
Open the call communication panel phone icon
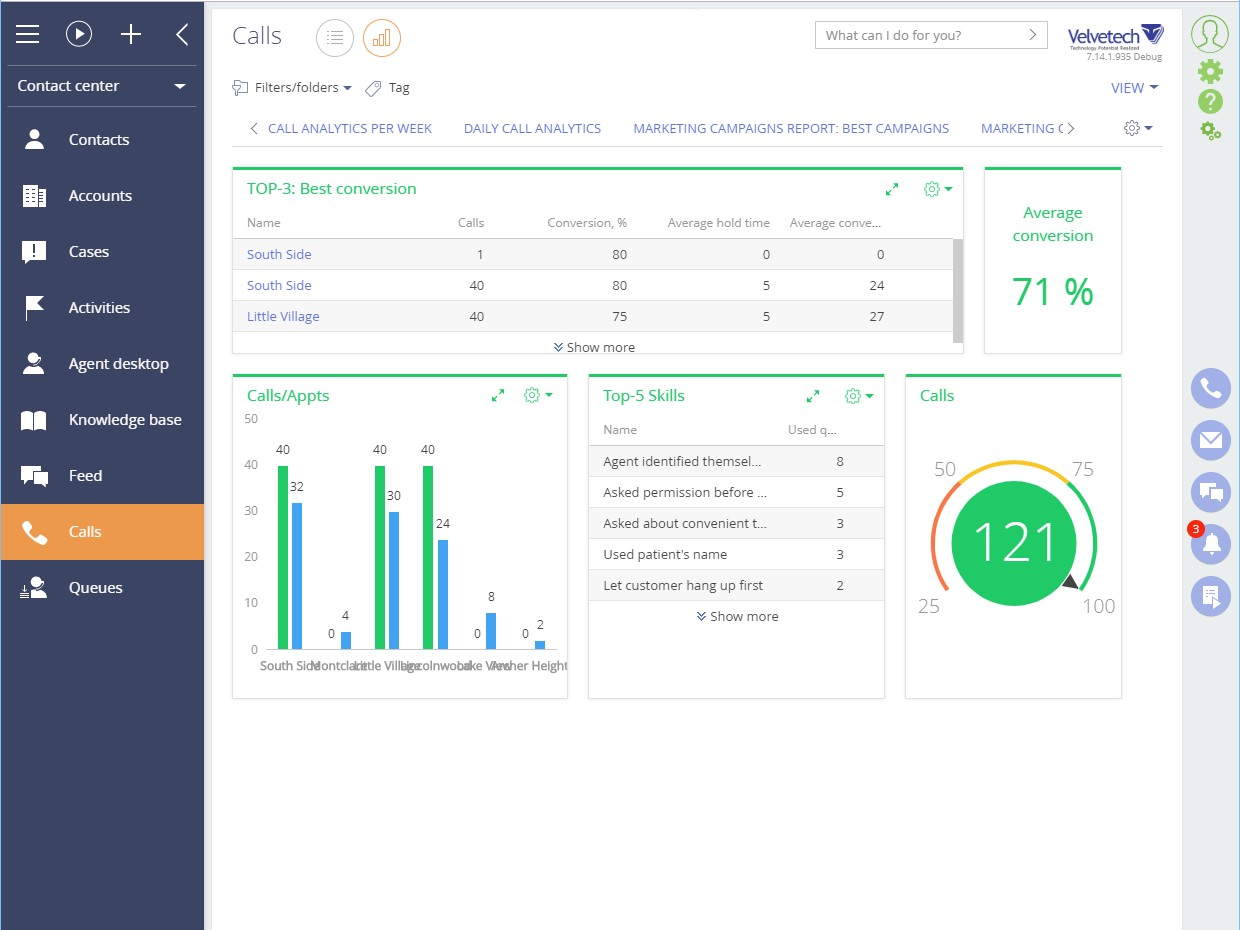1210,388
